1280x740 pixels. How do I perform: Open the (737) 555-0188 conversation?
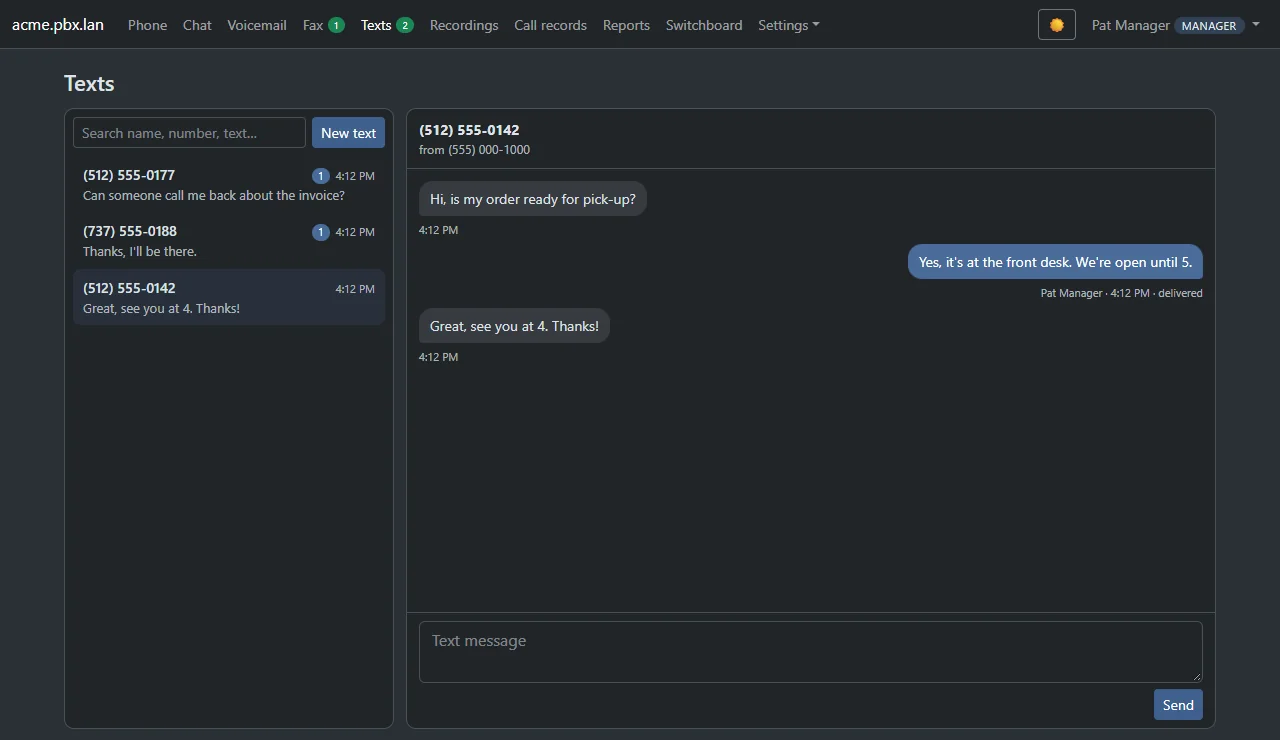click(229, 241)
